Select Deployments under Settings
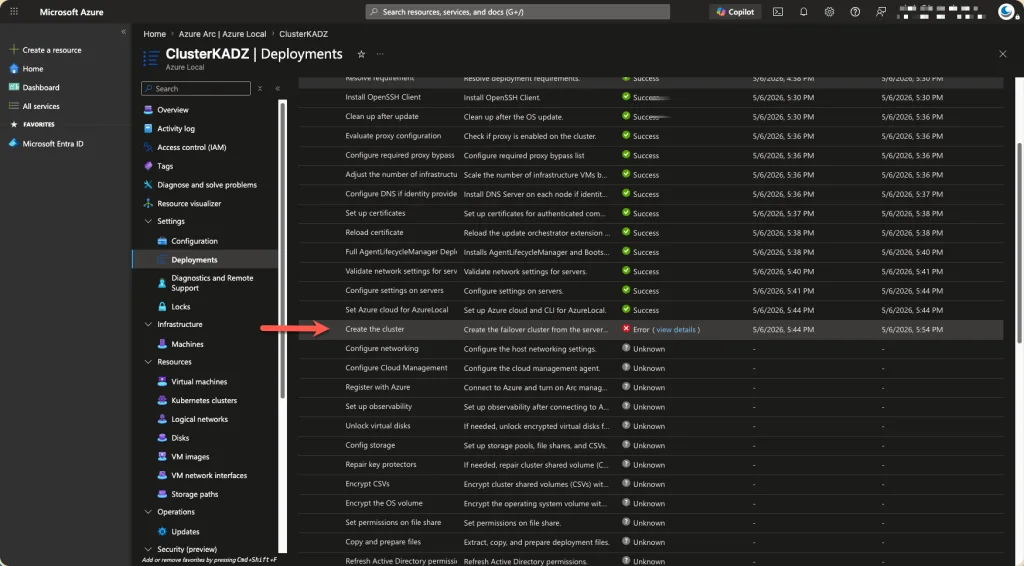This screenshot has width=1024, height=566. pyautogui.click(x=194, y=260)
